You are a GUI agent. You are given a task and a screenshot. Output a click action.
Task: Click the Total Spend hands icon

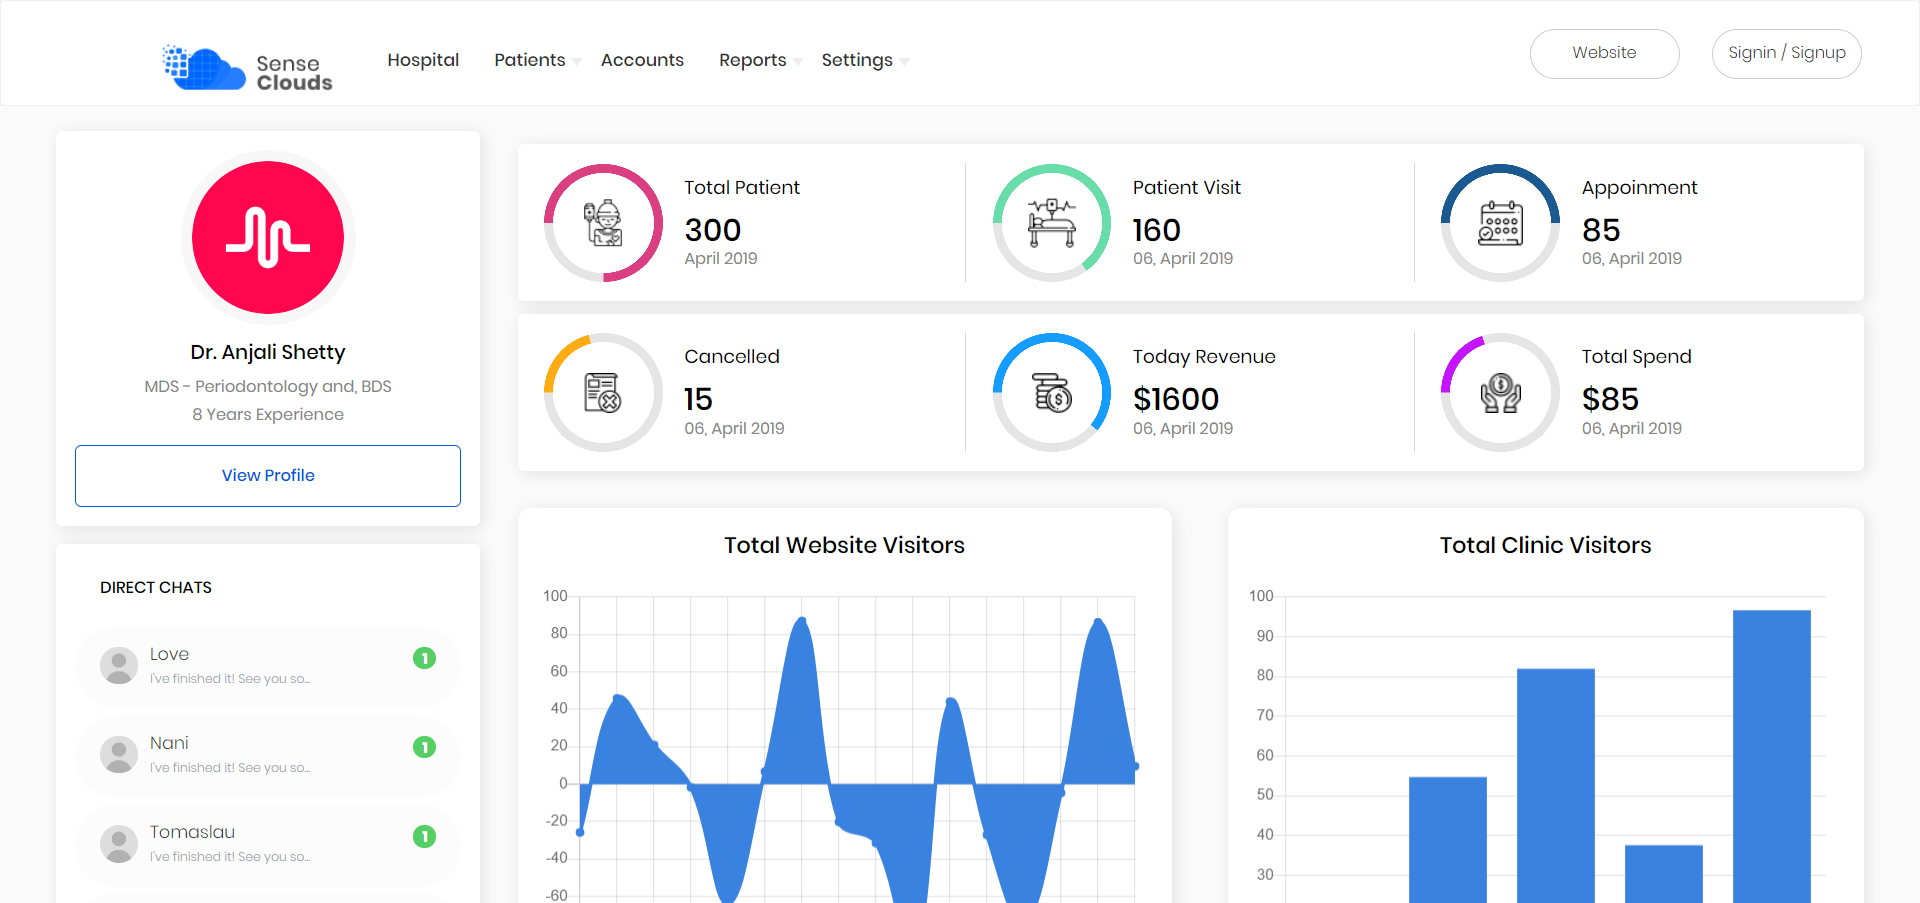[1500, 392]
